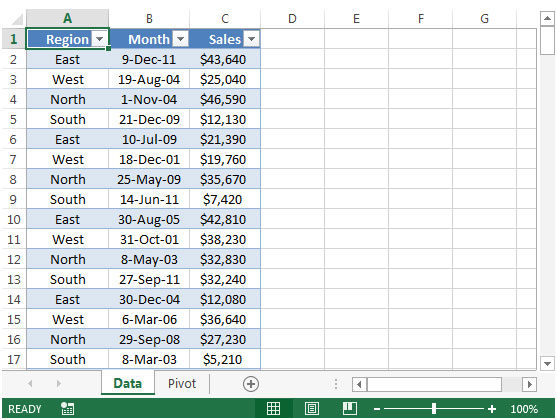Open the Sales column filter dropdown
The height and width of the screenshot is (420, 557).
tap(252, 39)
